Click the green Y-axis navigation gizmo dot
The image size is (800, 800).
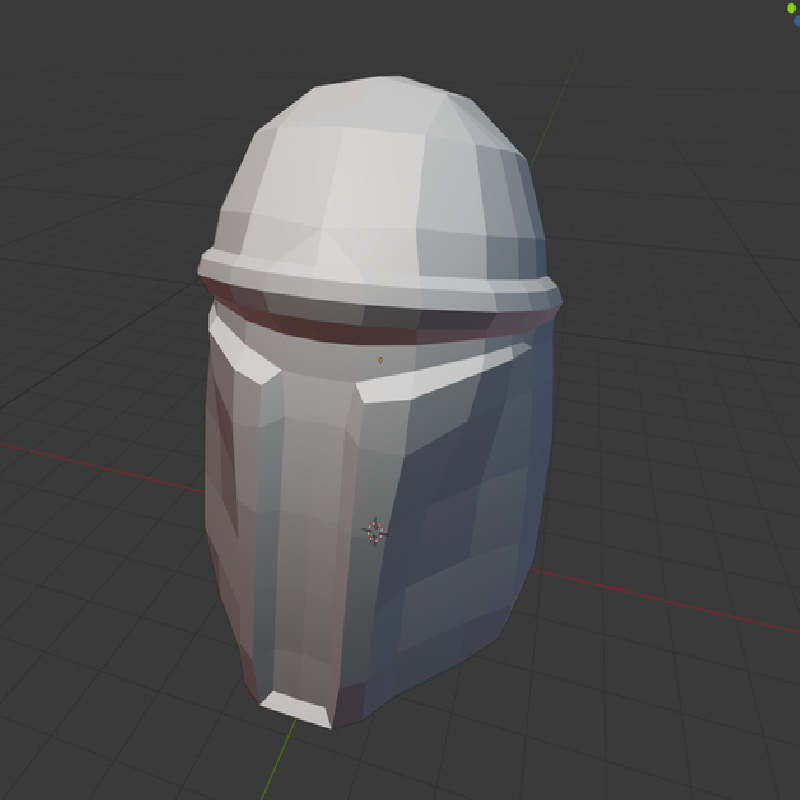pyautogui.click(x=791, y=8)
